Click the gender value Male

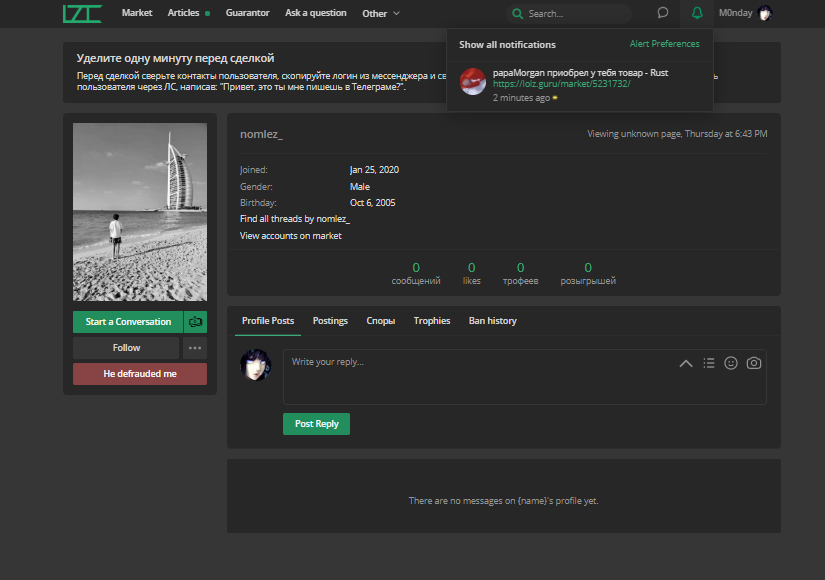coord(360,186)
